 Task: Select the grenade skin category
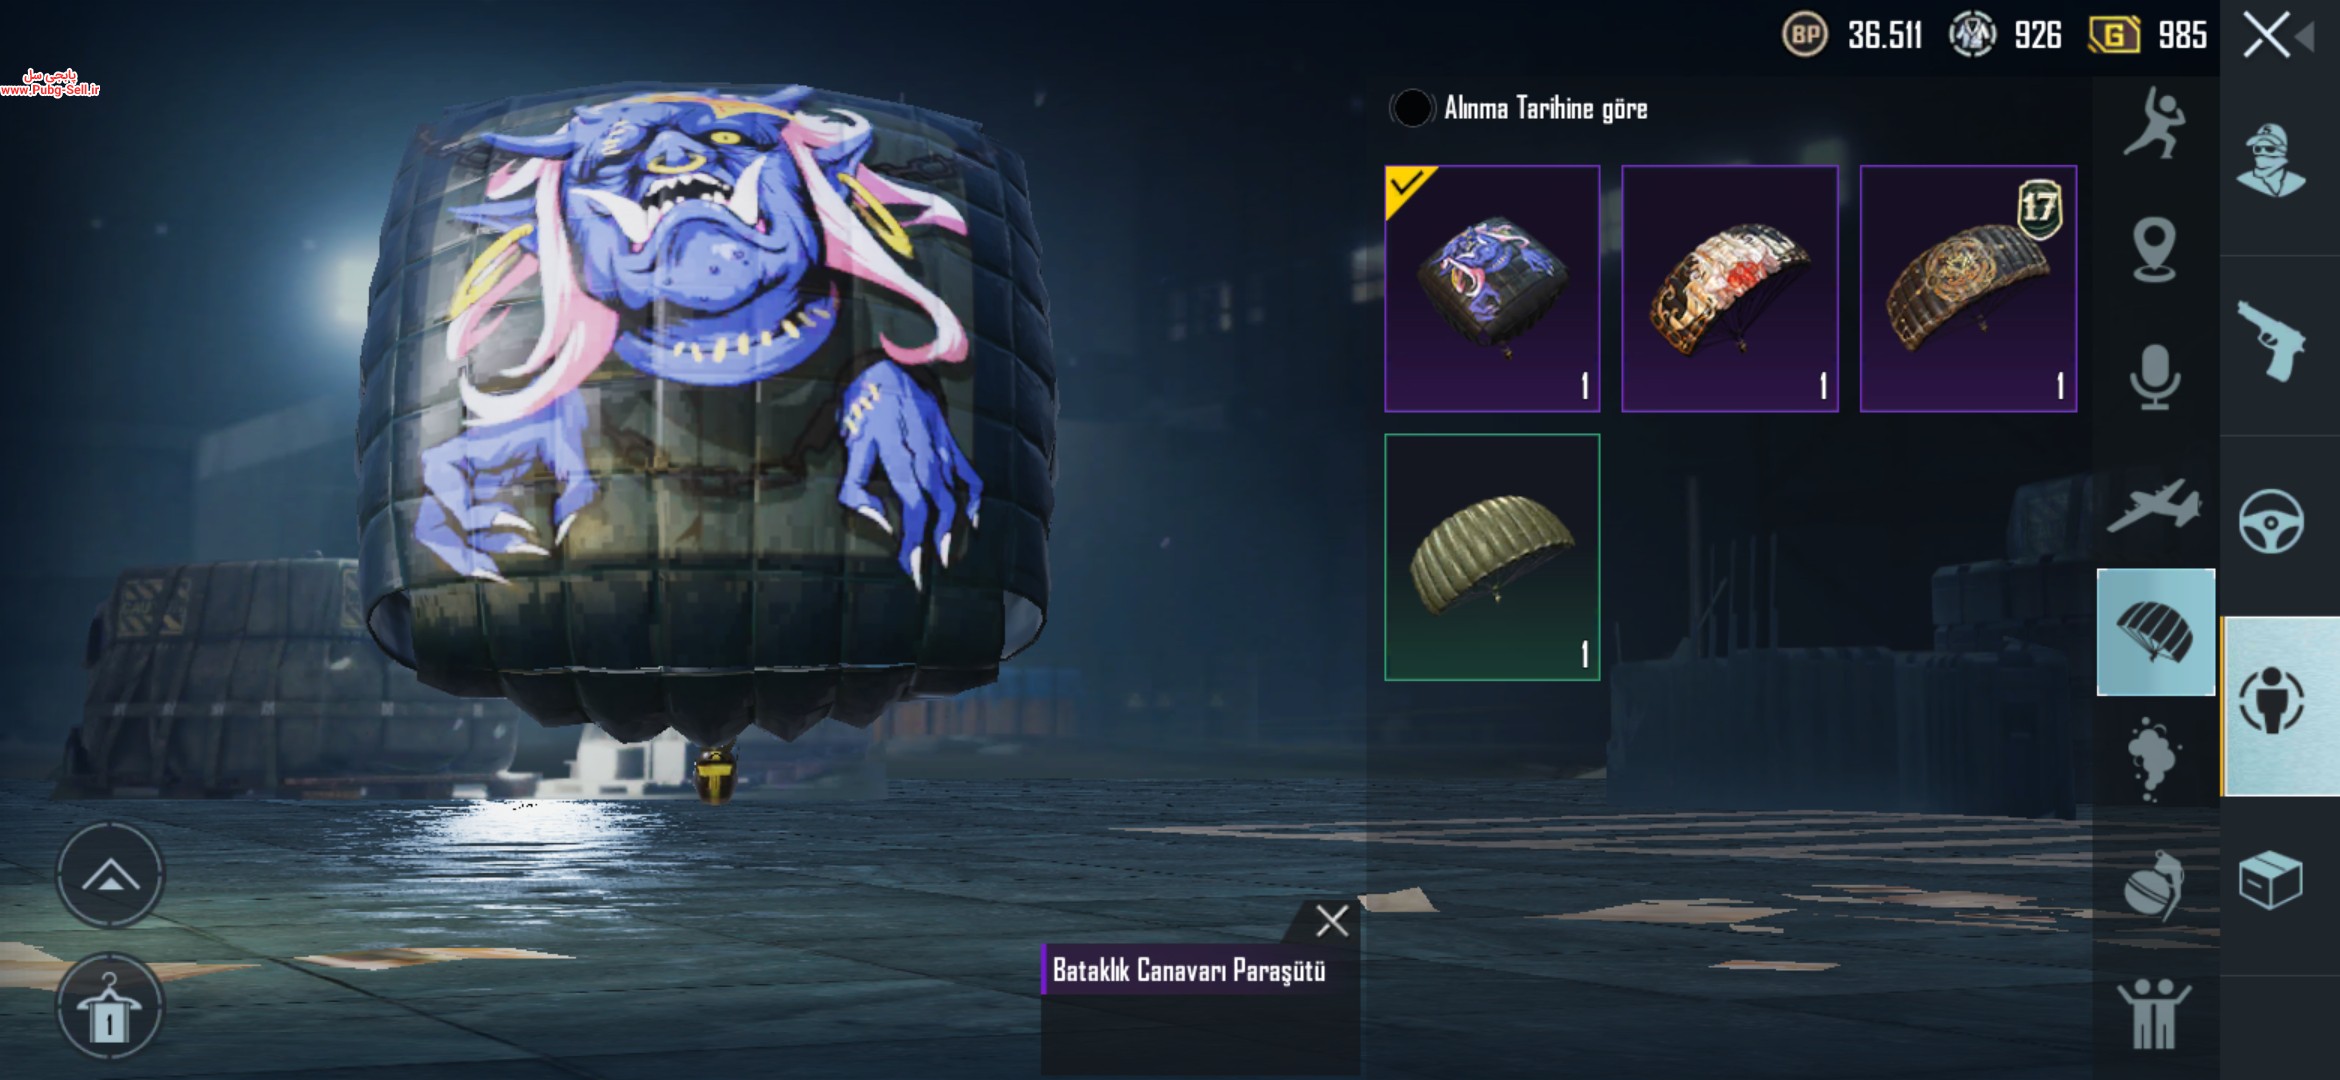(x=2152, y=885)
